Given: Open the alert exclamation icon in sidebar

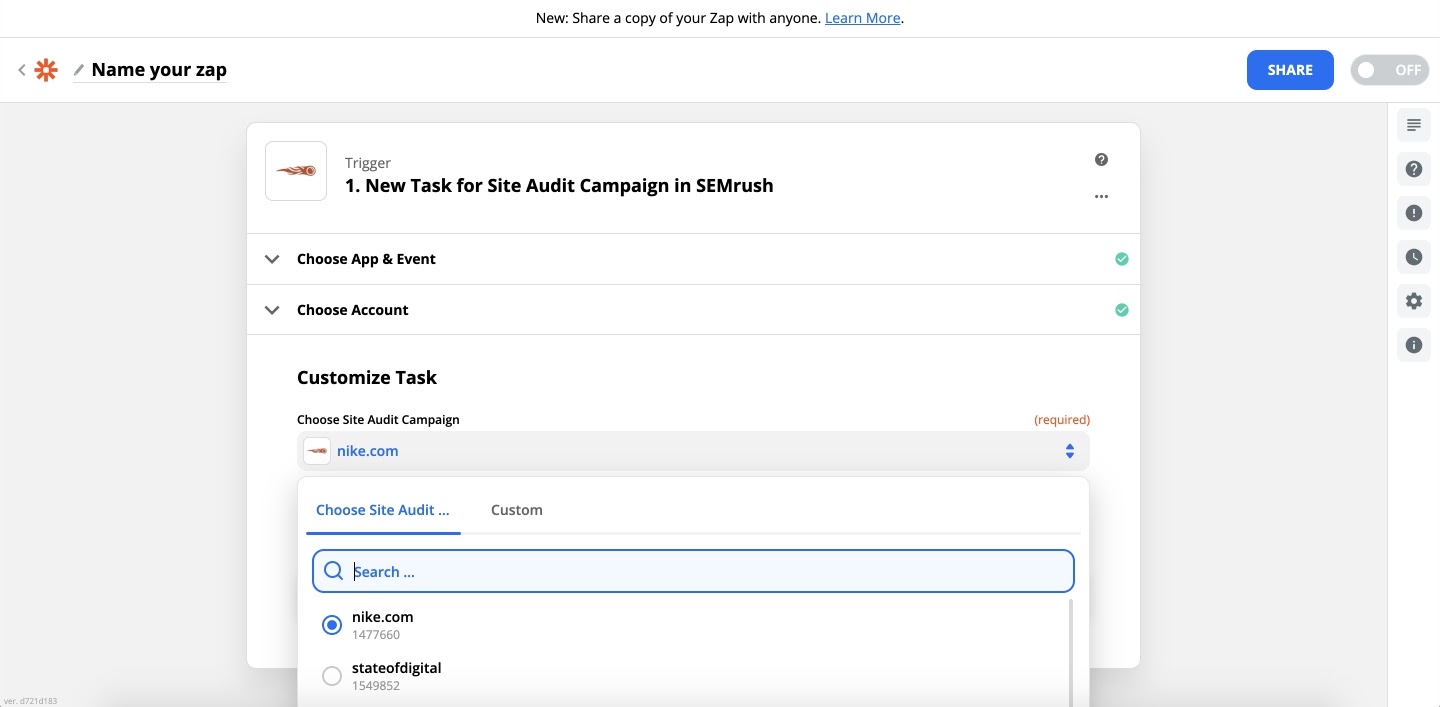Looking at the screenshot, I should (1413, 213).
